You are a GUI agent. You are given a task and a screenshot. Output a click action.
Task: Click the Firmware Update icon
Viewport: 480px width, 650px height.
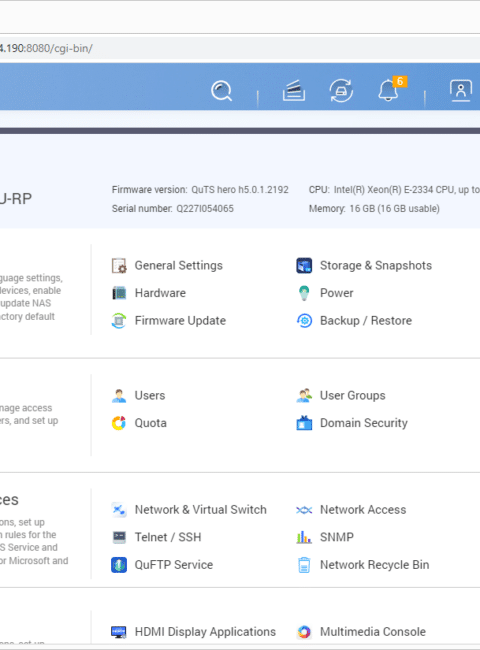click(119, 321)
